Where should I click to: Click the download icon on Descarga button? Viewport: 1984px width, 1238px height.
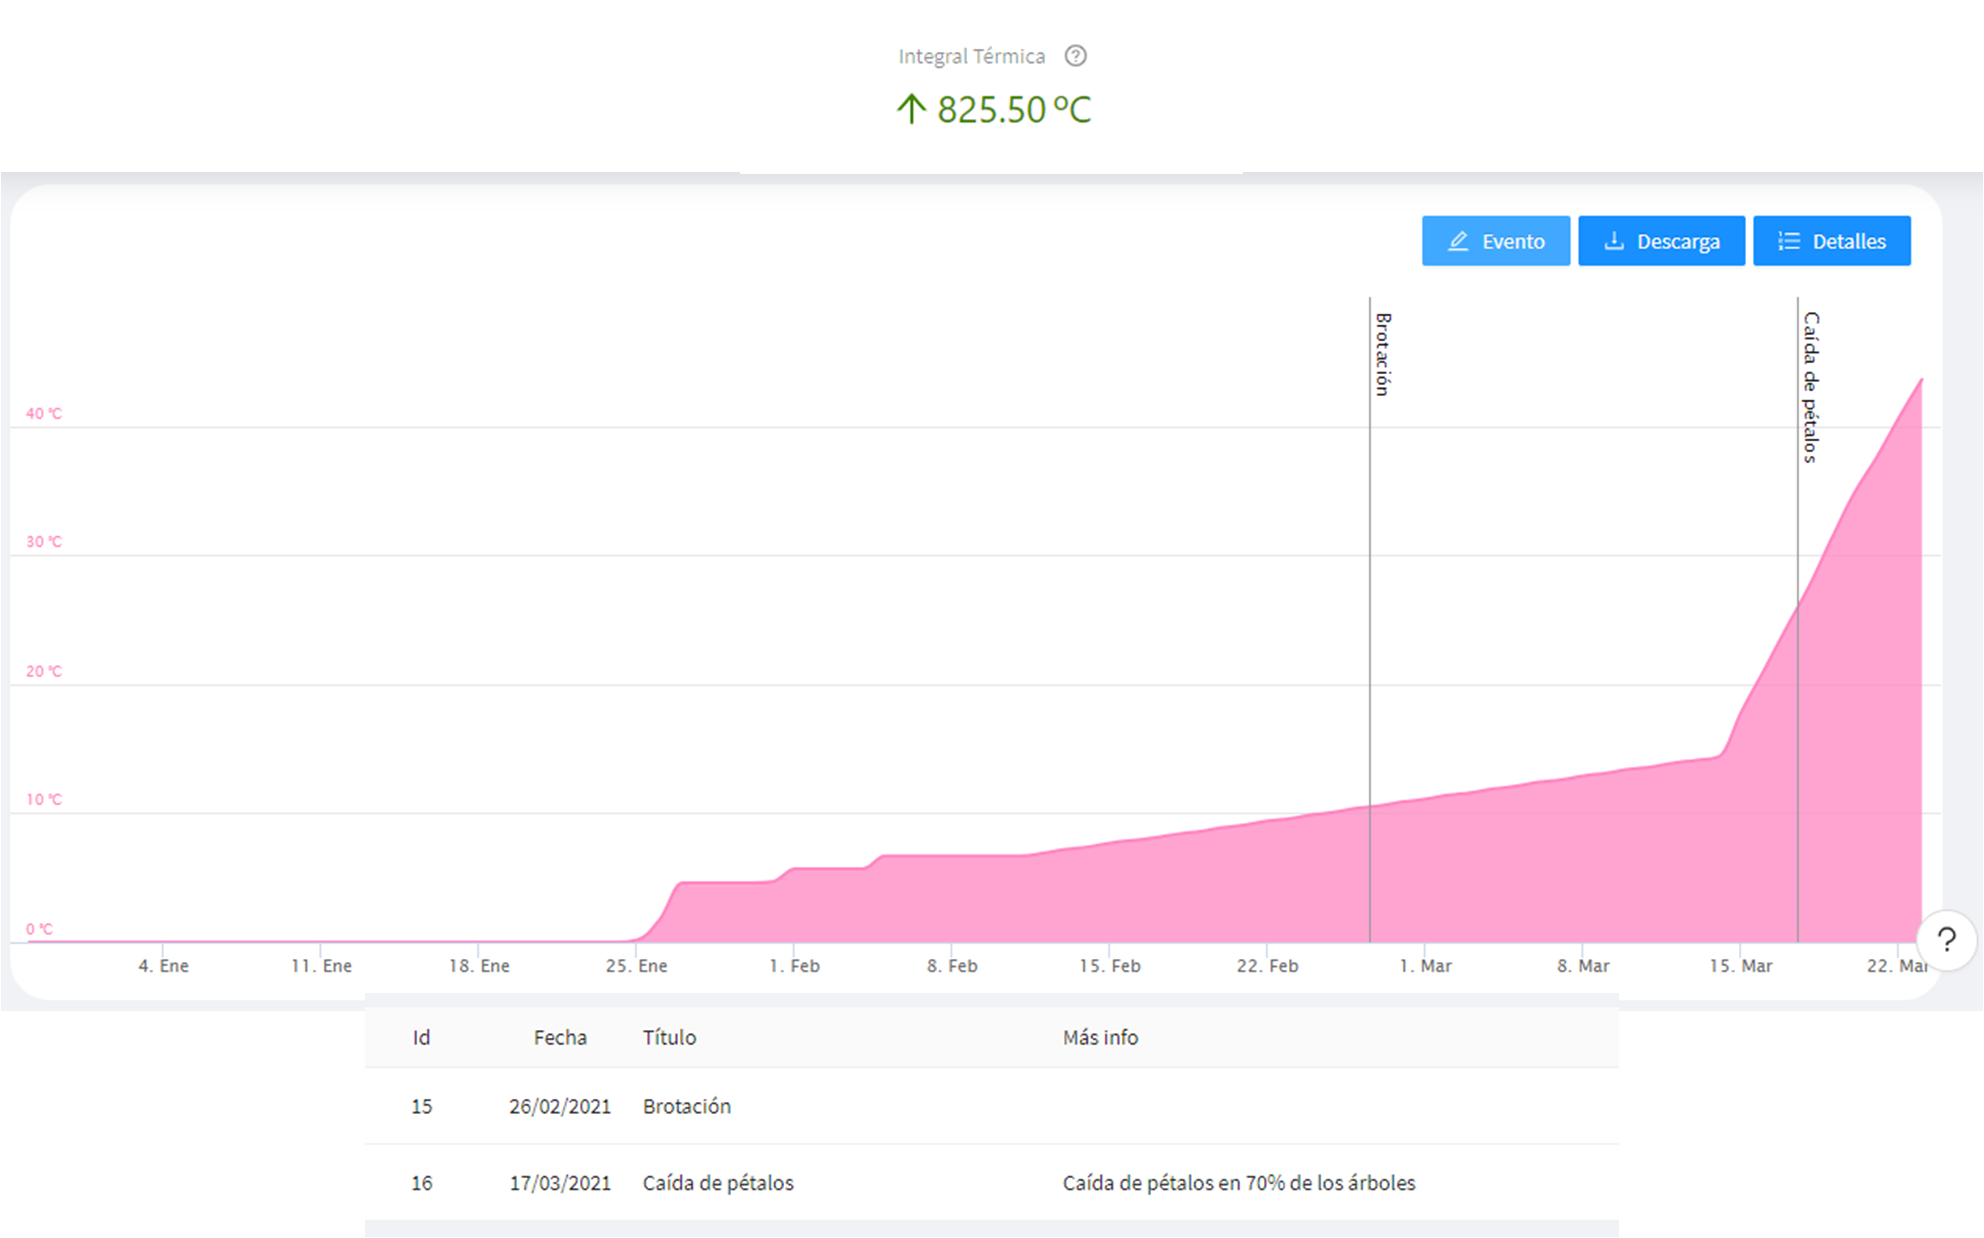coord(1614,241)
